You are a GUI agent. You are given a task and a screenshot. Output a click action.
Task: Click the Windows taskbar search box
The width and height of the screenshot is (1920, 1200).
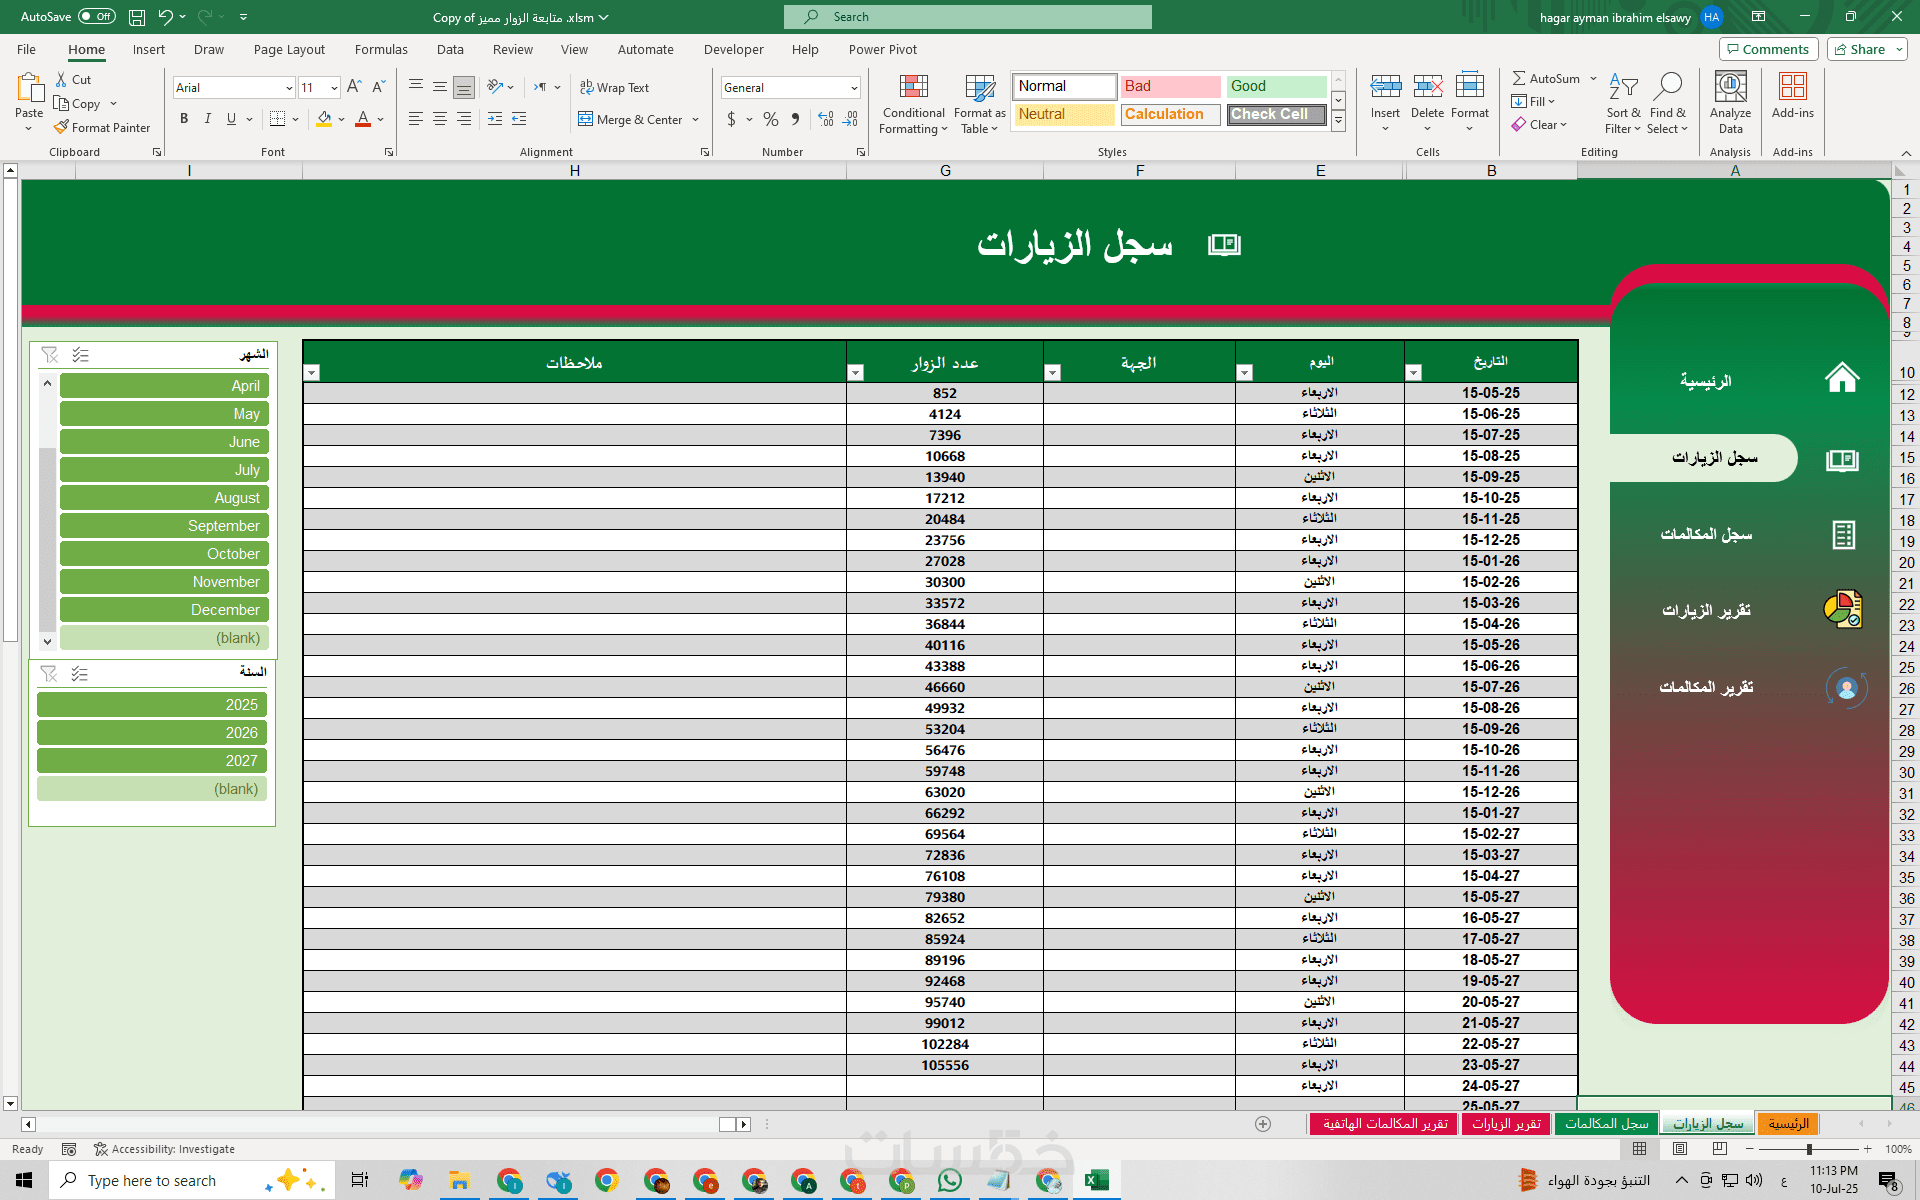click(152, 1181)
